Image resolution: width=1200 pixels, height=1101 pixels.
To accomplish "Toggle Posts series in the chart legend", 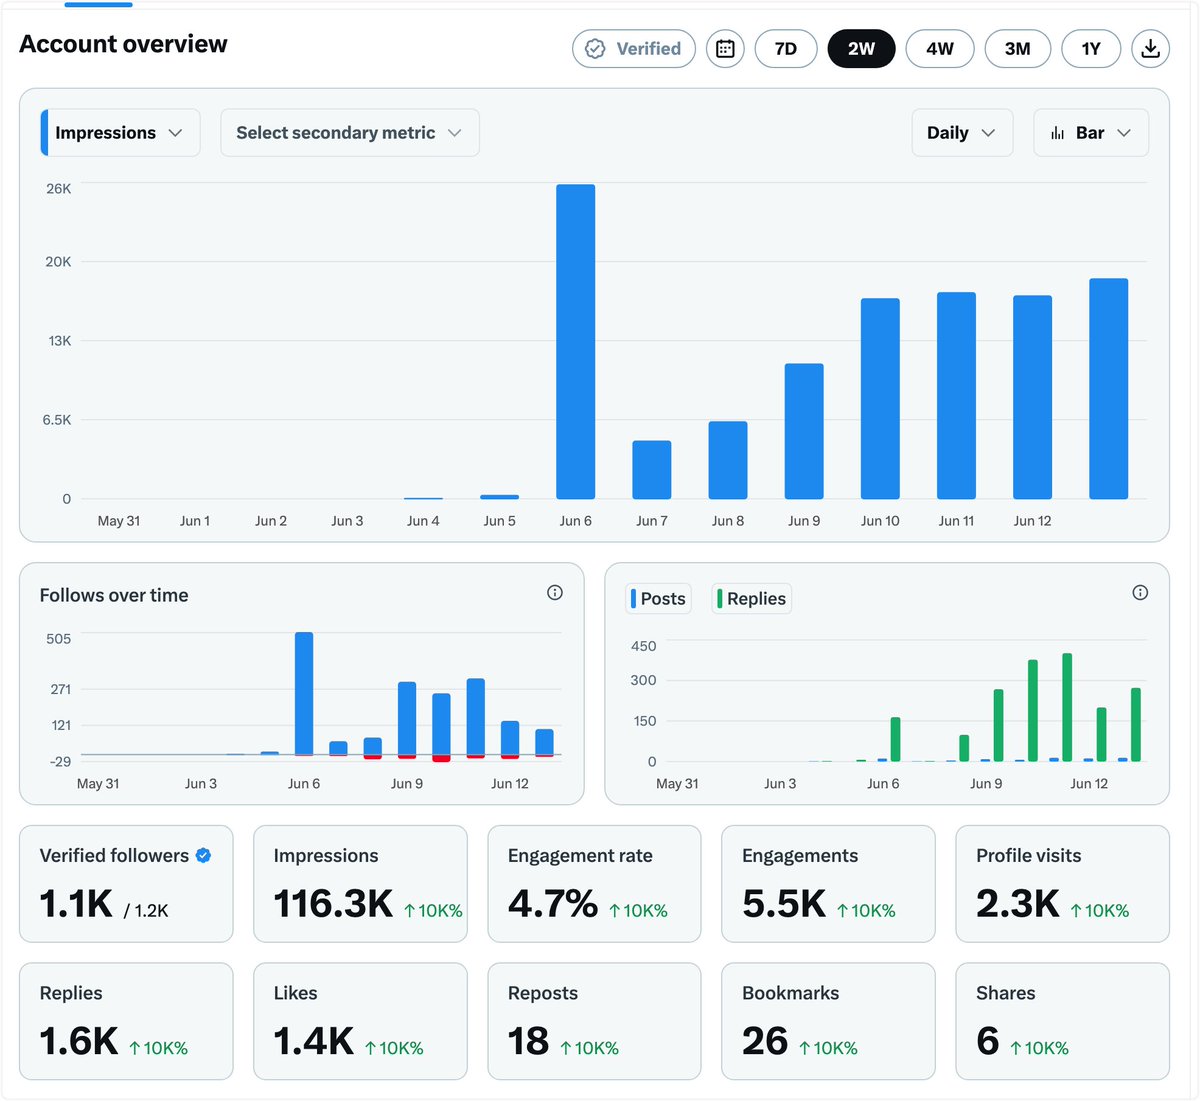I will [x=658, y=599].
